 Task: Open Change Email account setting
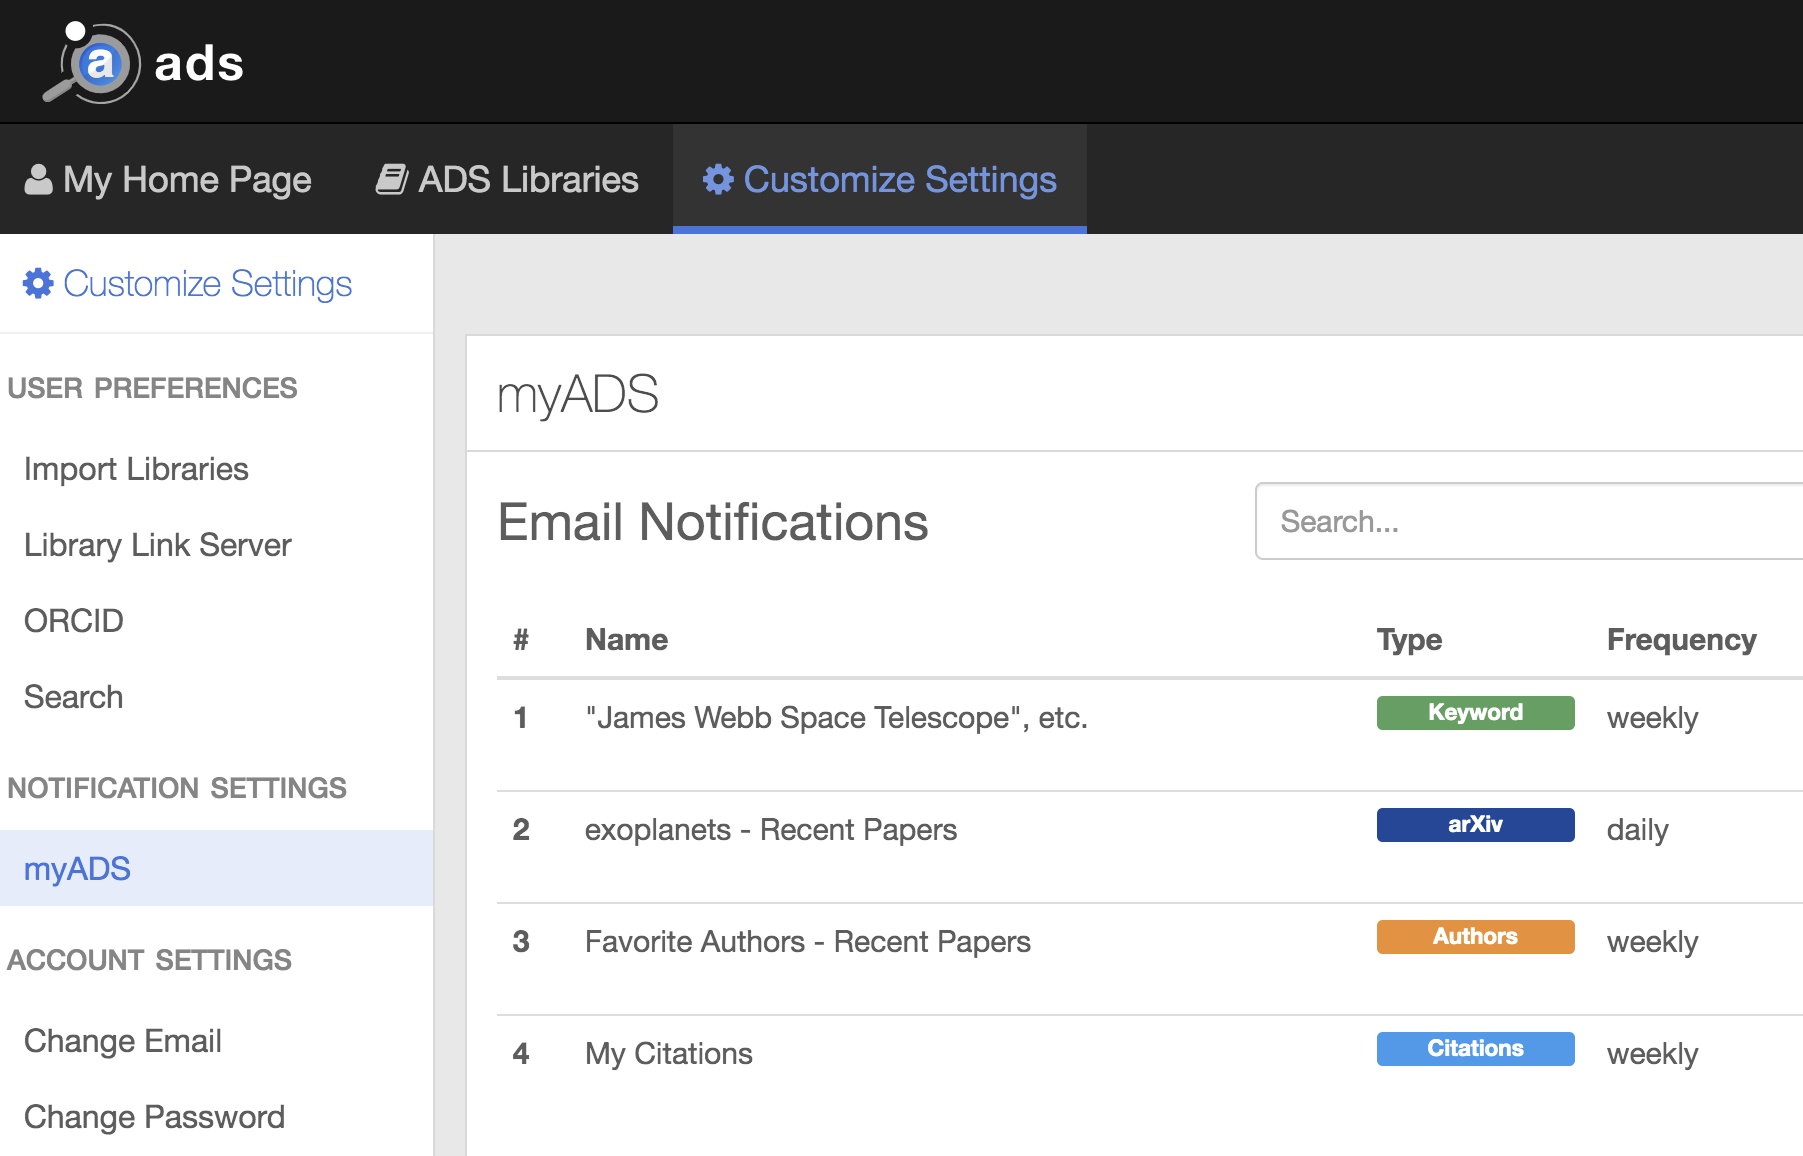point(123,1041)
